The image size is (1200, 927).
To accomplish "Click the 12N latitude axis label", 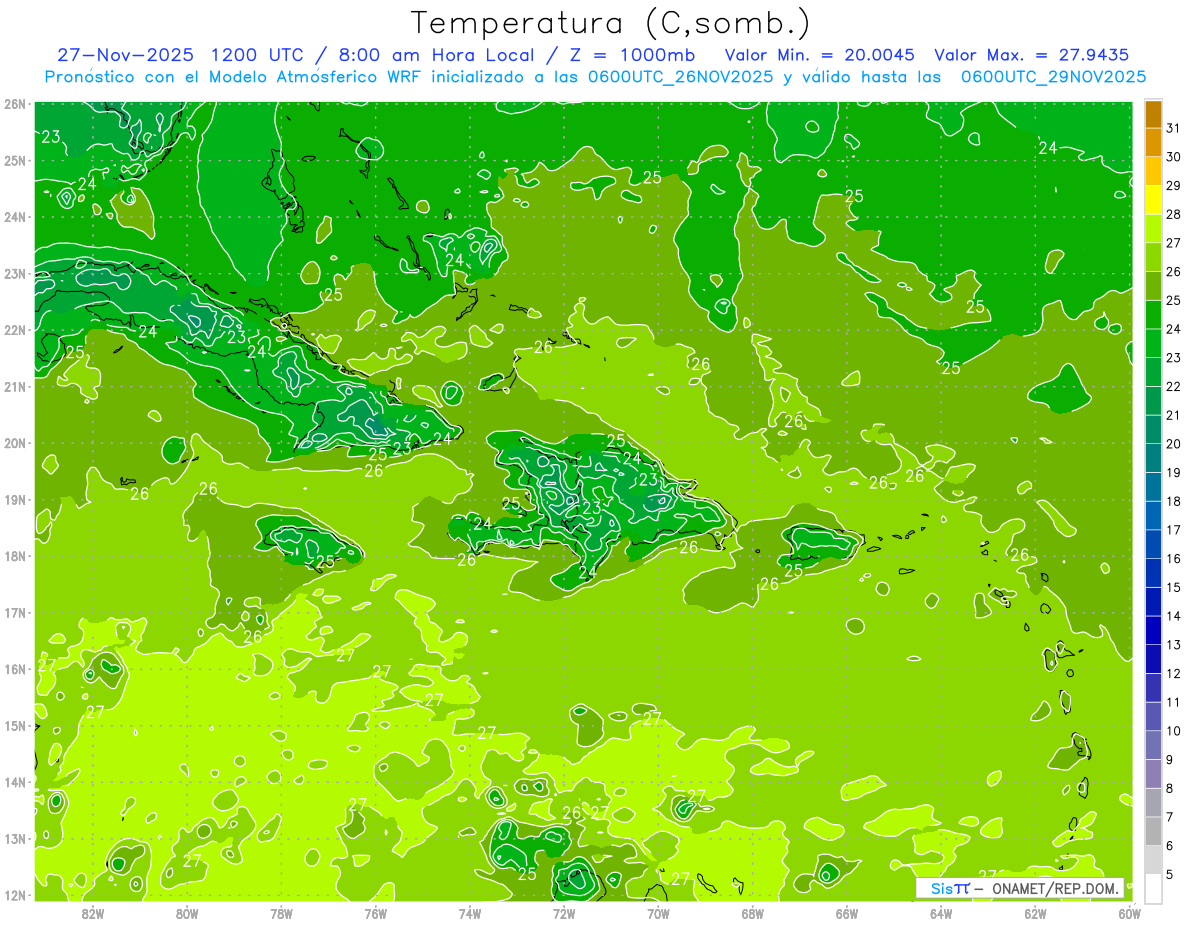I will (14, 895).
